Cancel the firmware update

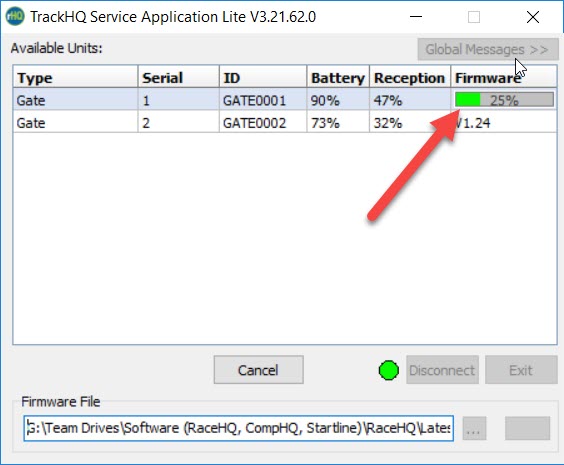tap(258, 370)
